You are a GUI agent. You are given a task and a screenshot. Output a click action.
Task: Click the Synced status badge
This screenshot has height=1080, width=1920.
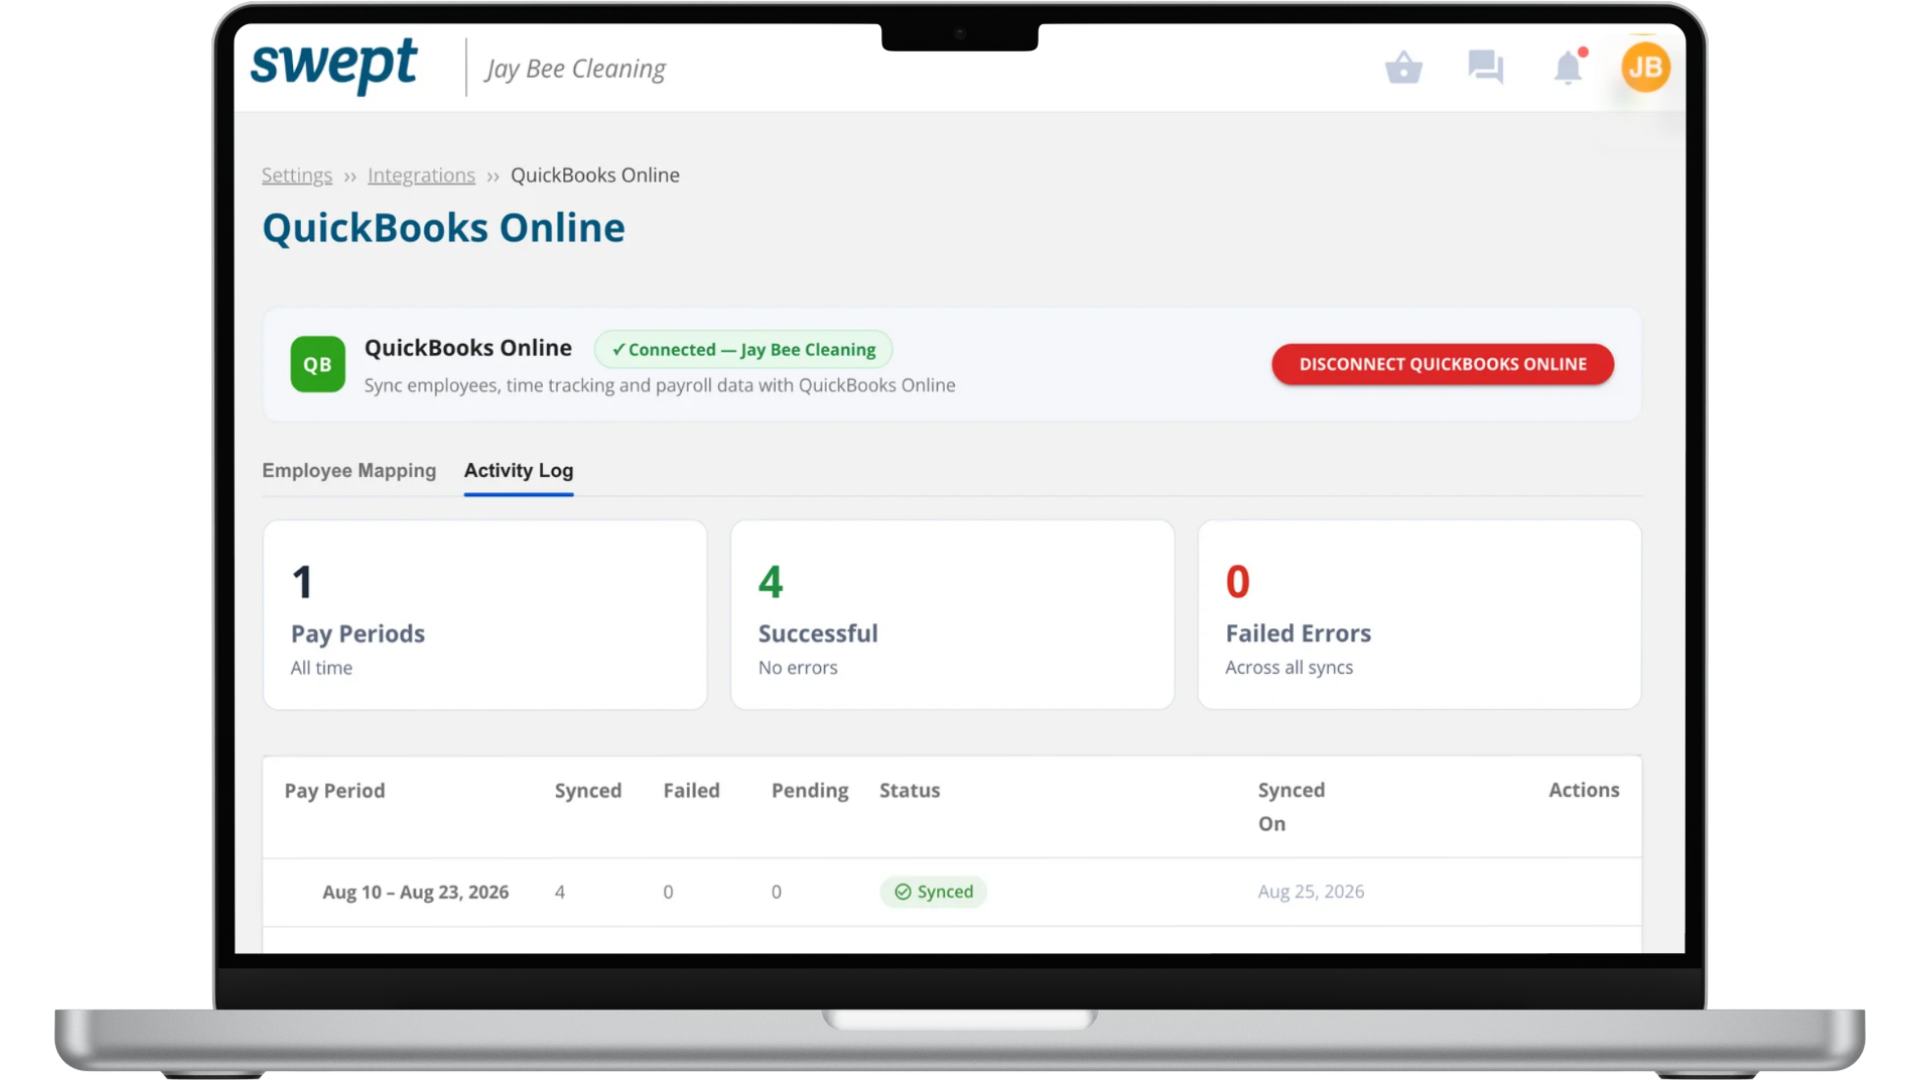point(933,891)
